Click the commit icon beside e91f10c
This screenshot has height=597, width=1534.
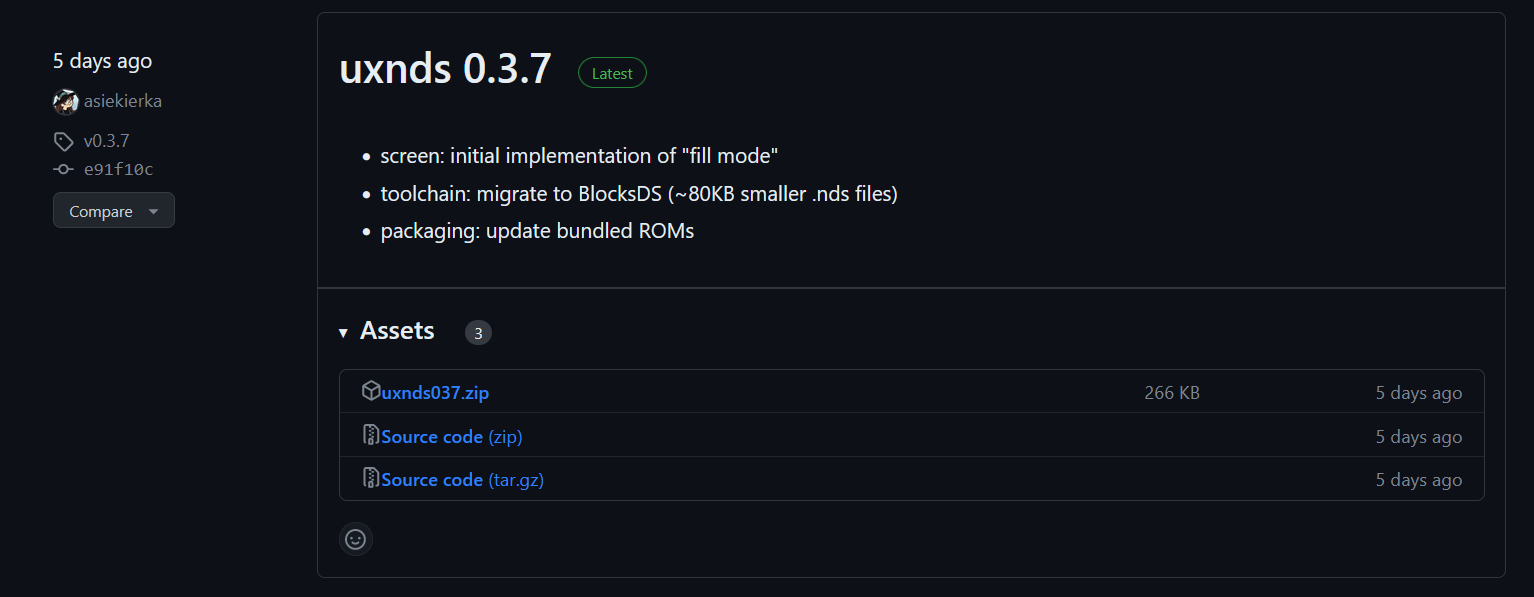point(63,170)
